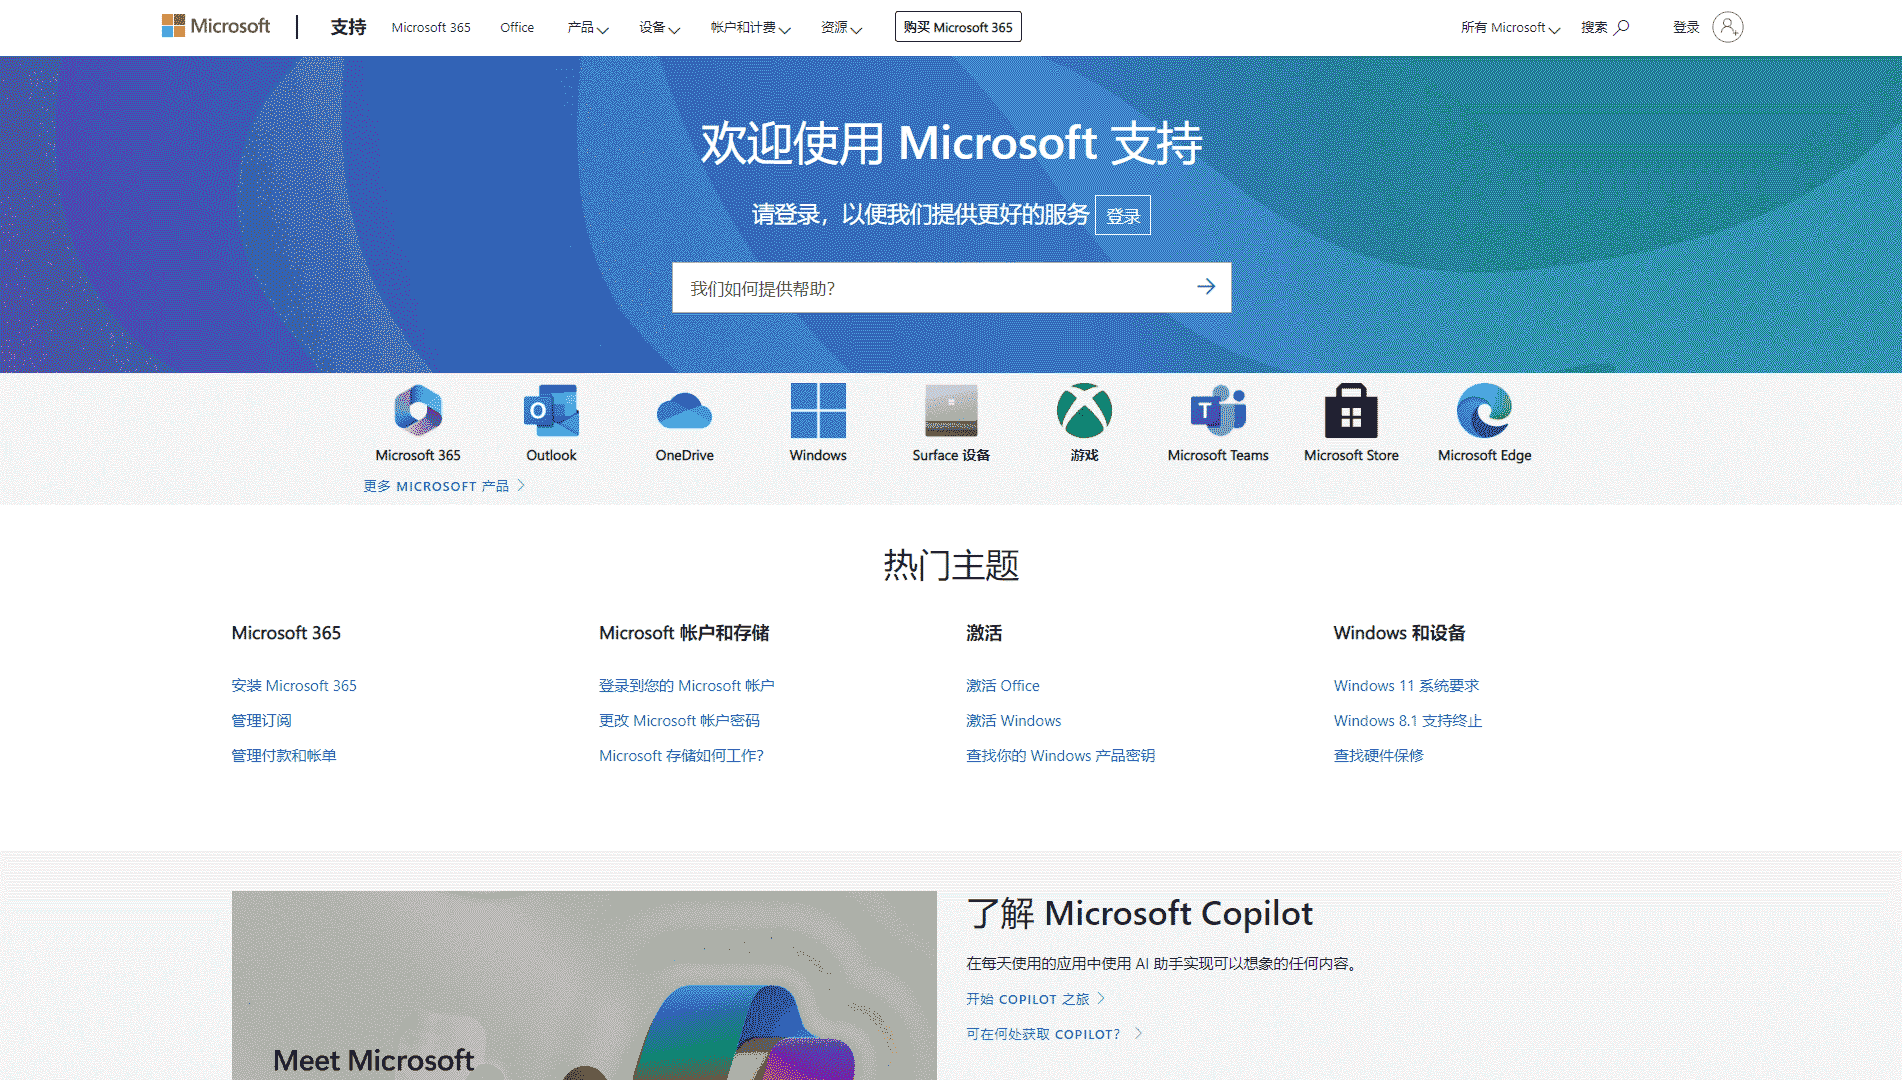The height and width of the screenshot is (1080, 1902).
Task: Open Microsoft 存储如何工作 link
Action: point(681,756)
